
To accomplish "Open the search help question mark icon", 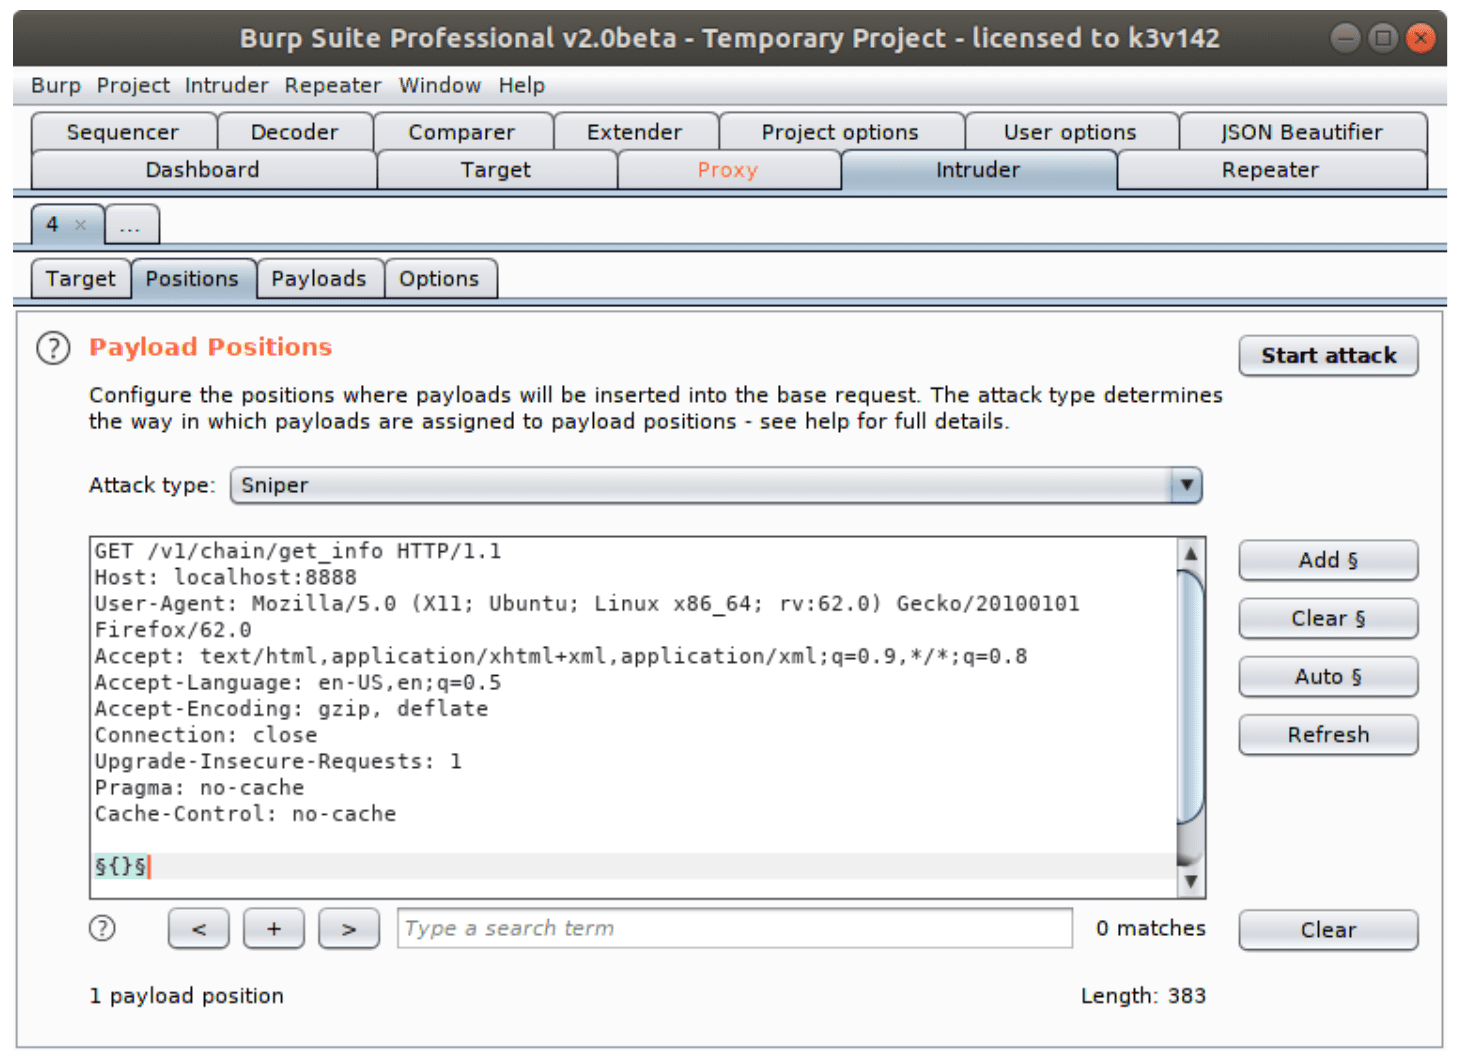I will click(102, 929).
